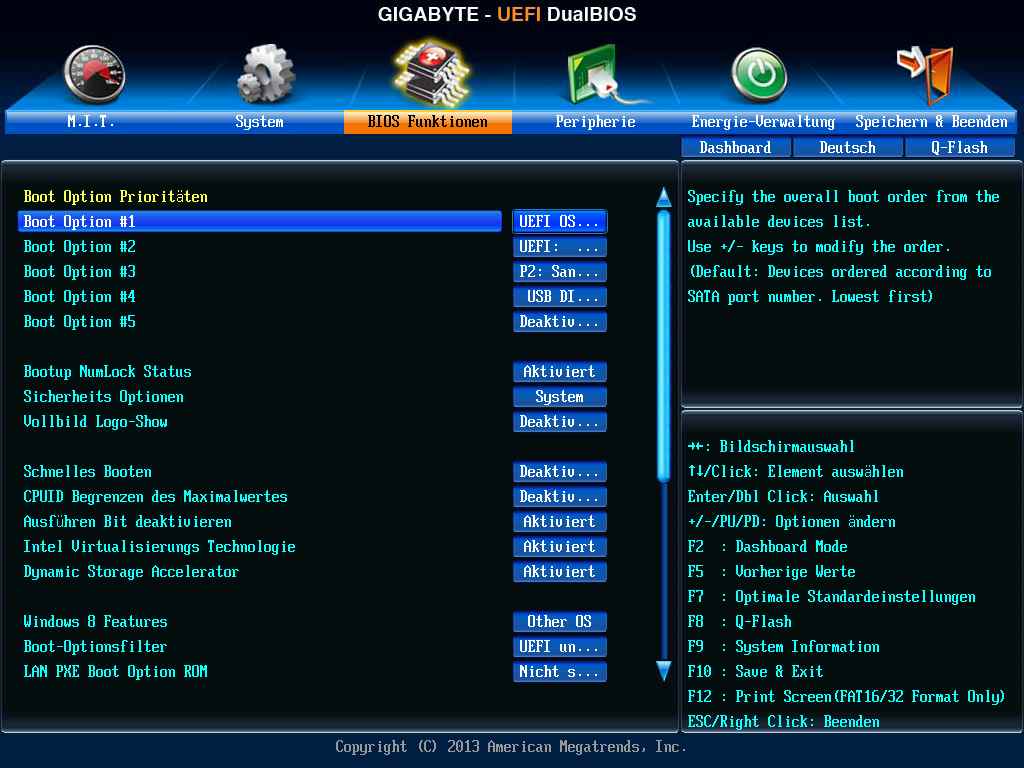Toggle Schnelles Booten Deaktiv... value

coord(560,472)
